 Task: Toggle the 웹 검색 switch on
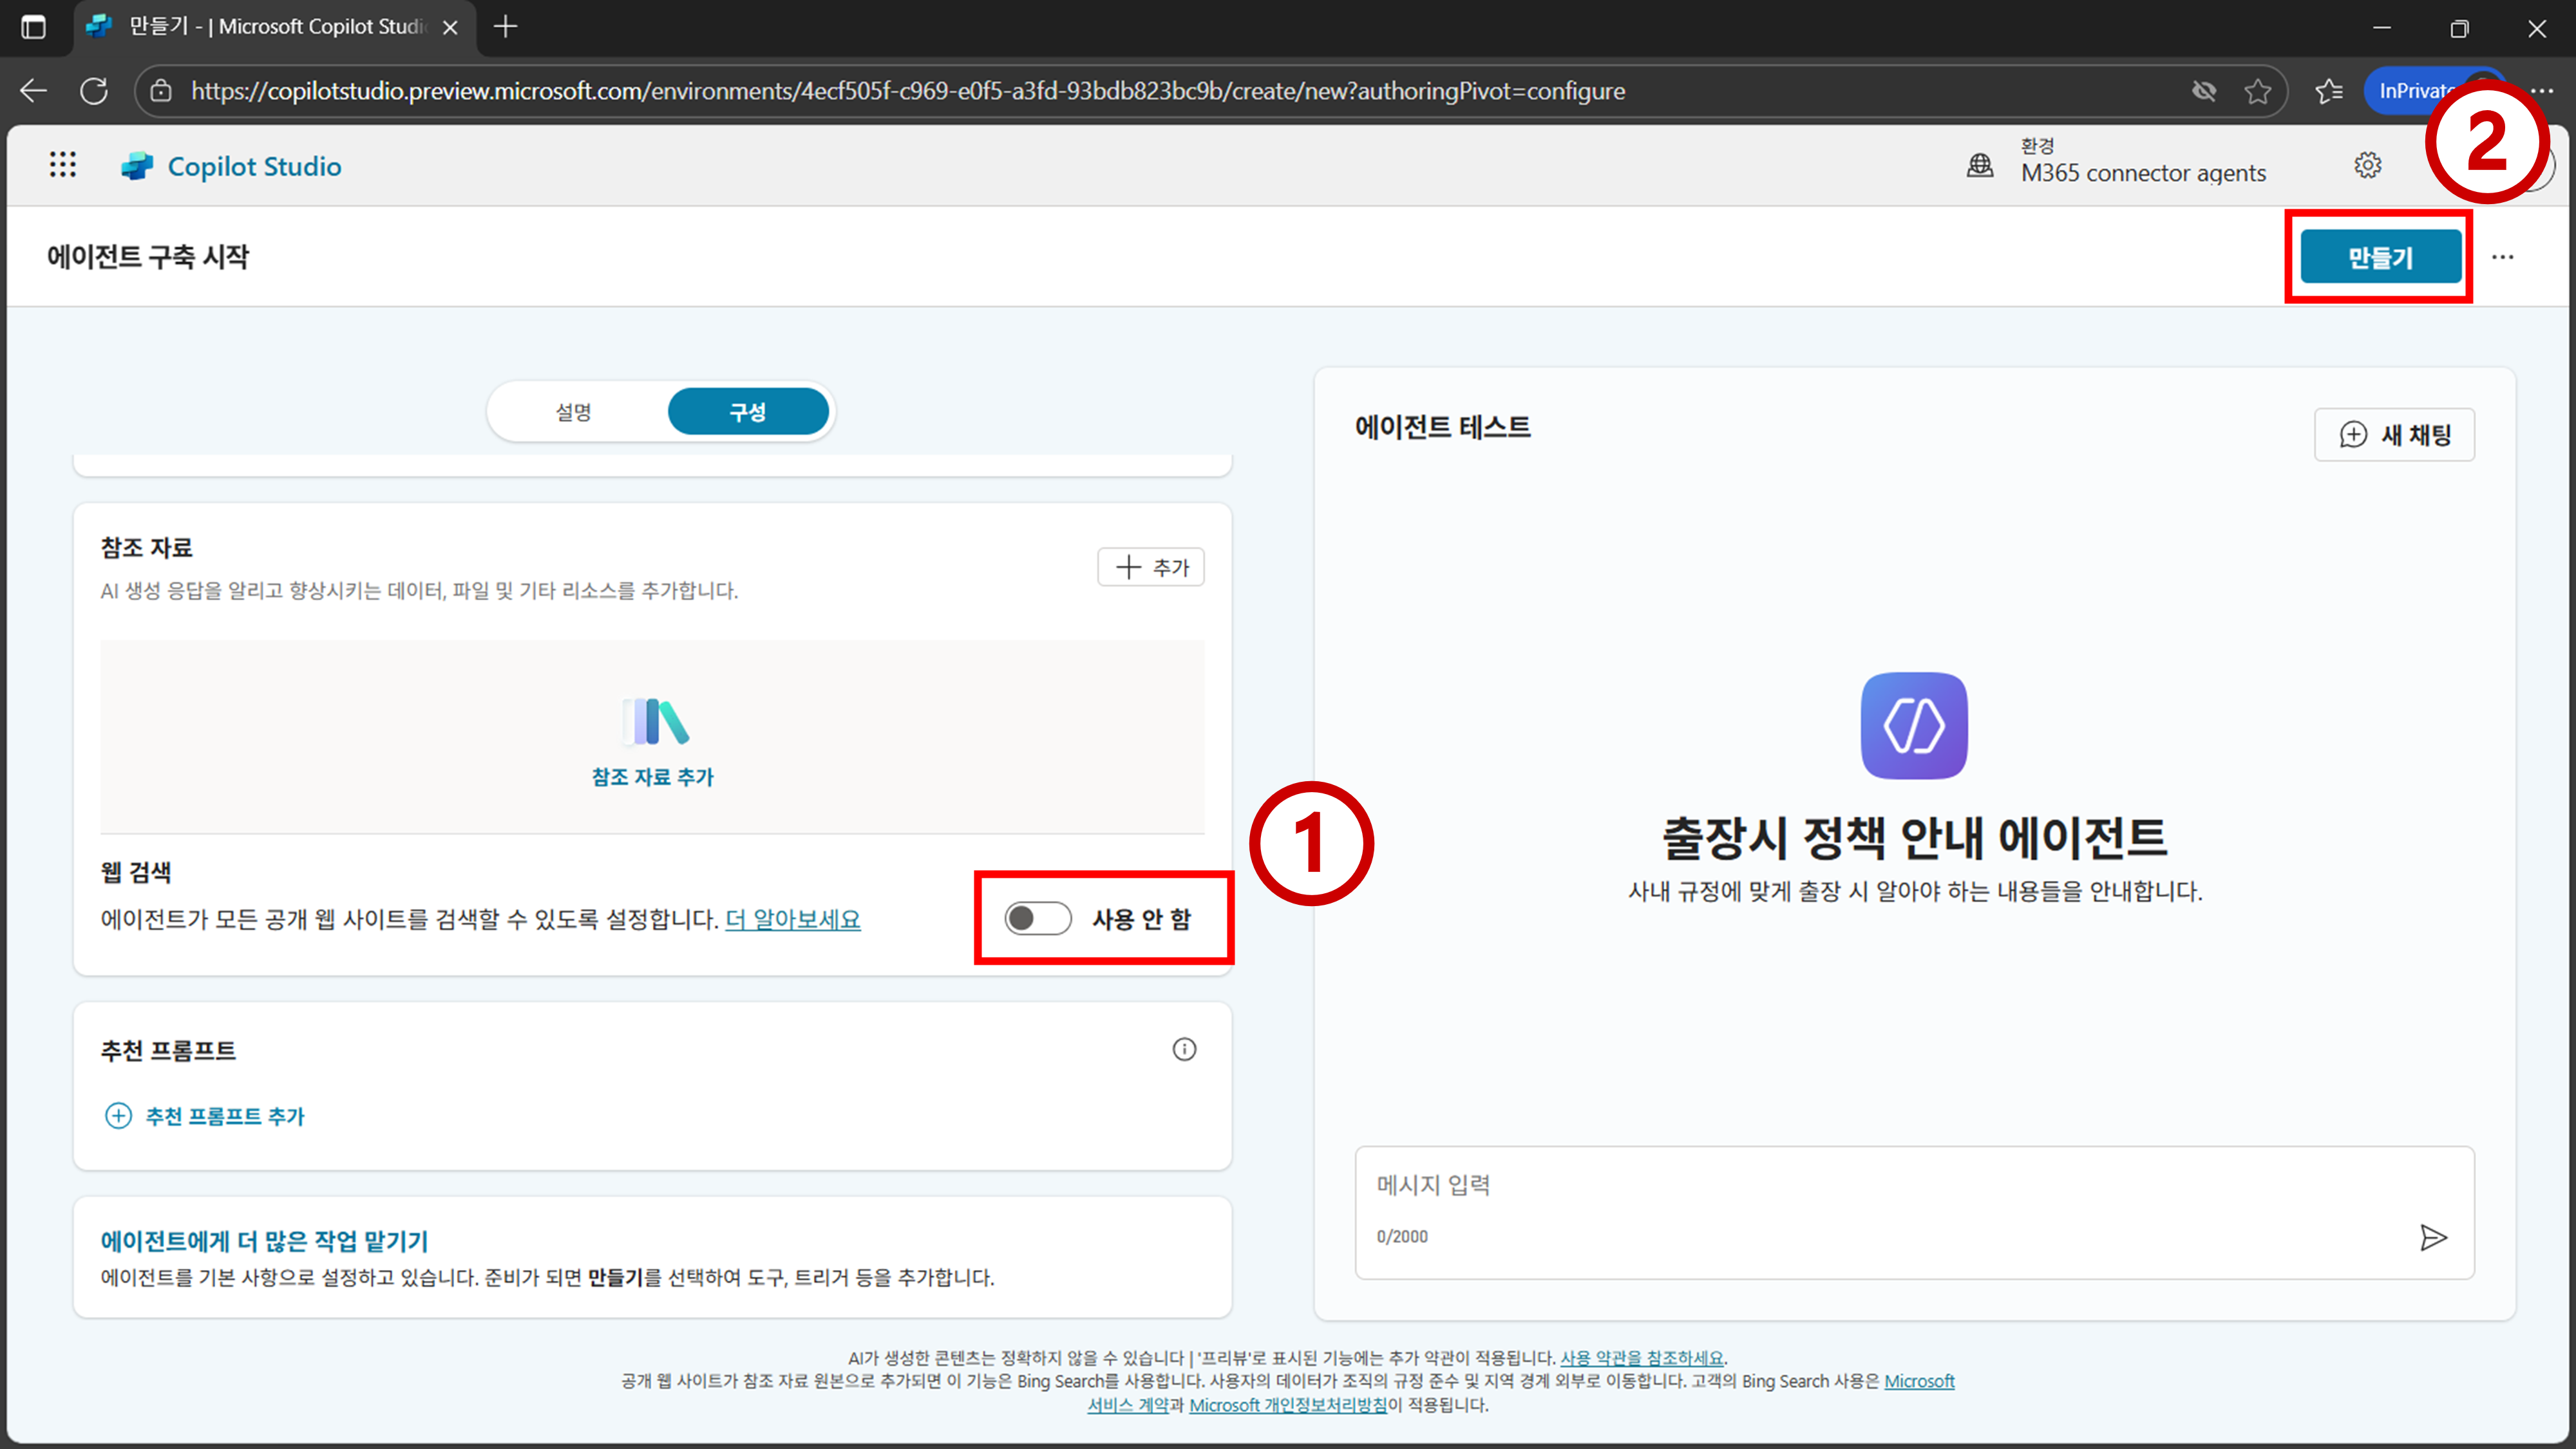pyautogui.click(x=1037, y=918)
